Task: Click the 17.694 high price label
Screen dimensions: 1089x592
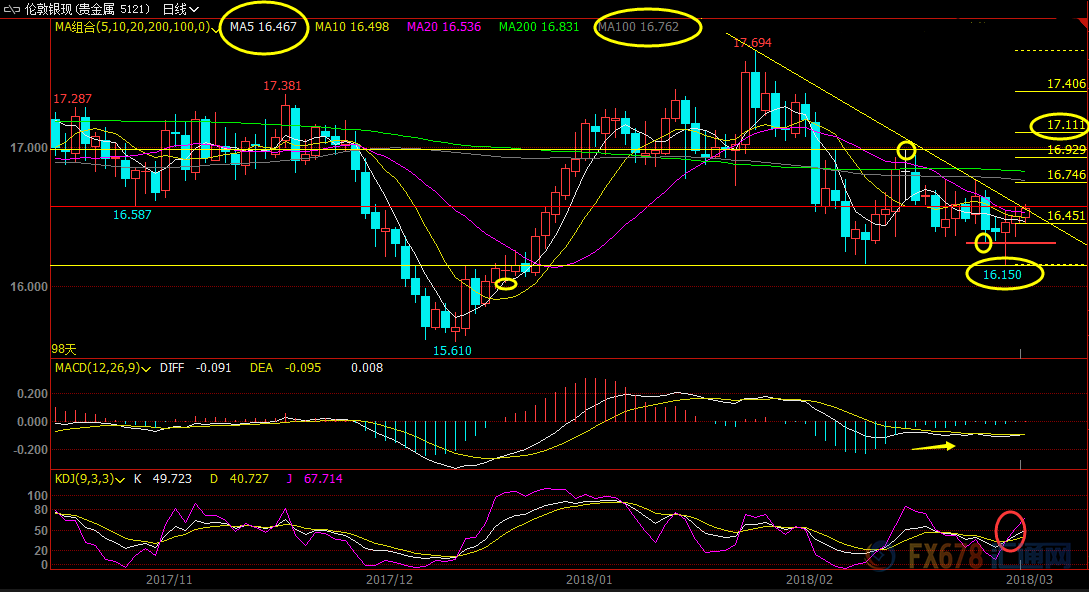Action: [x=752, y=43]
